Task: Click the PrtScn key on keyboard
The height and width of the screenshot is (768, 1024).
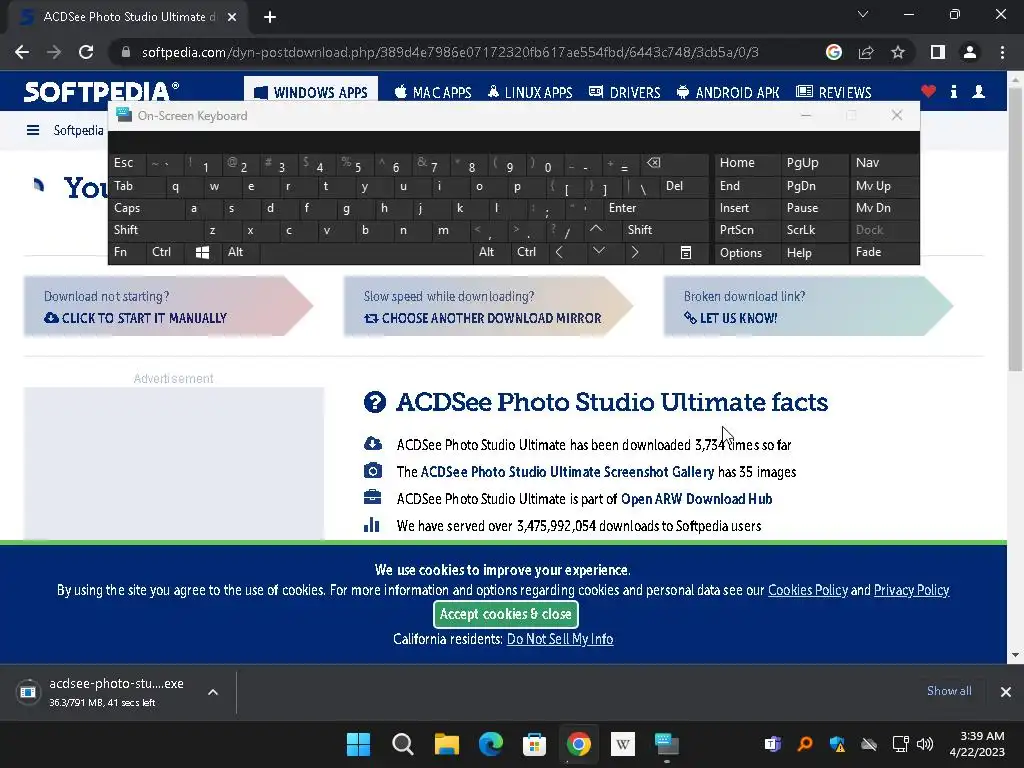Action: coord(746,230)
